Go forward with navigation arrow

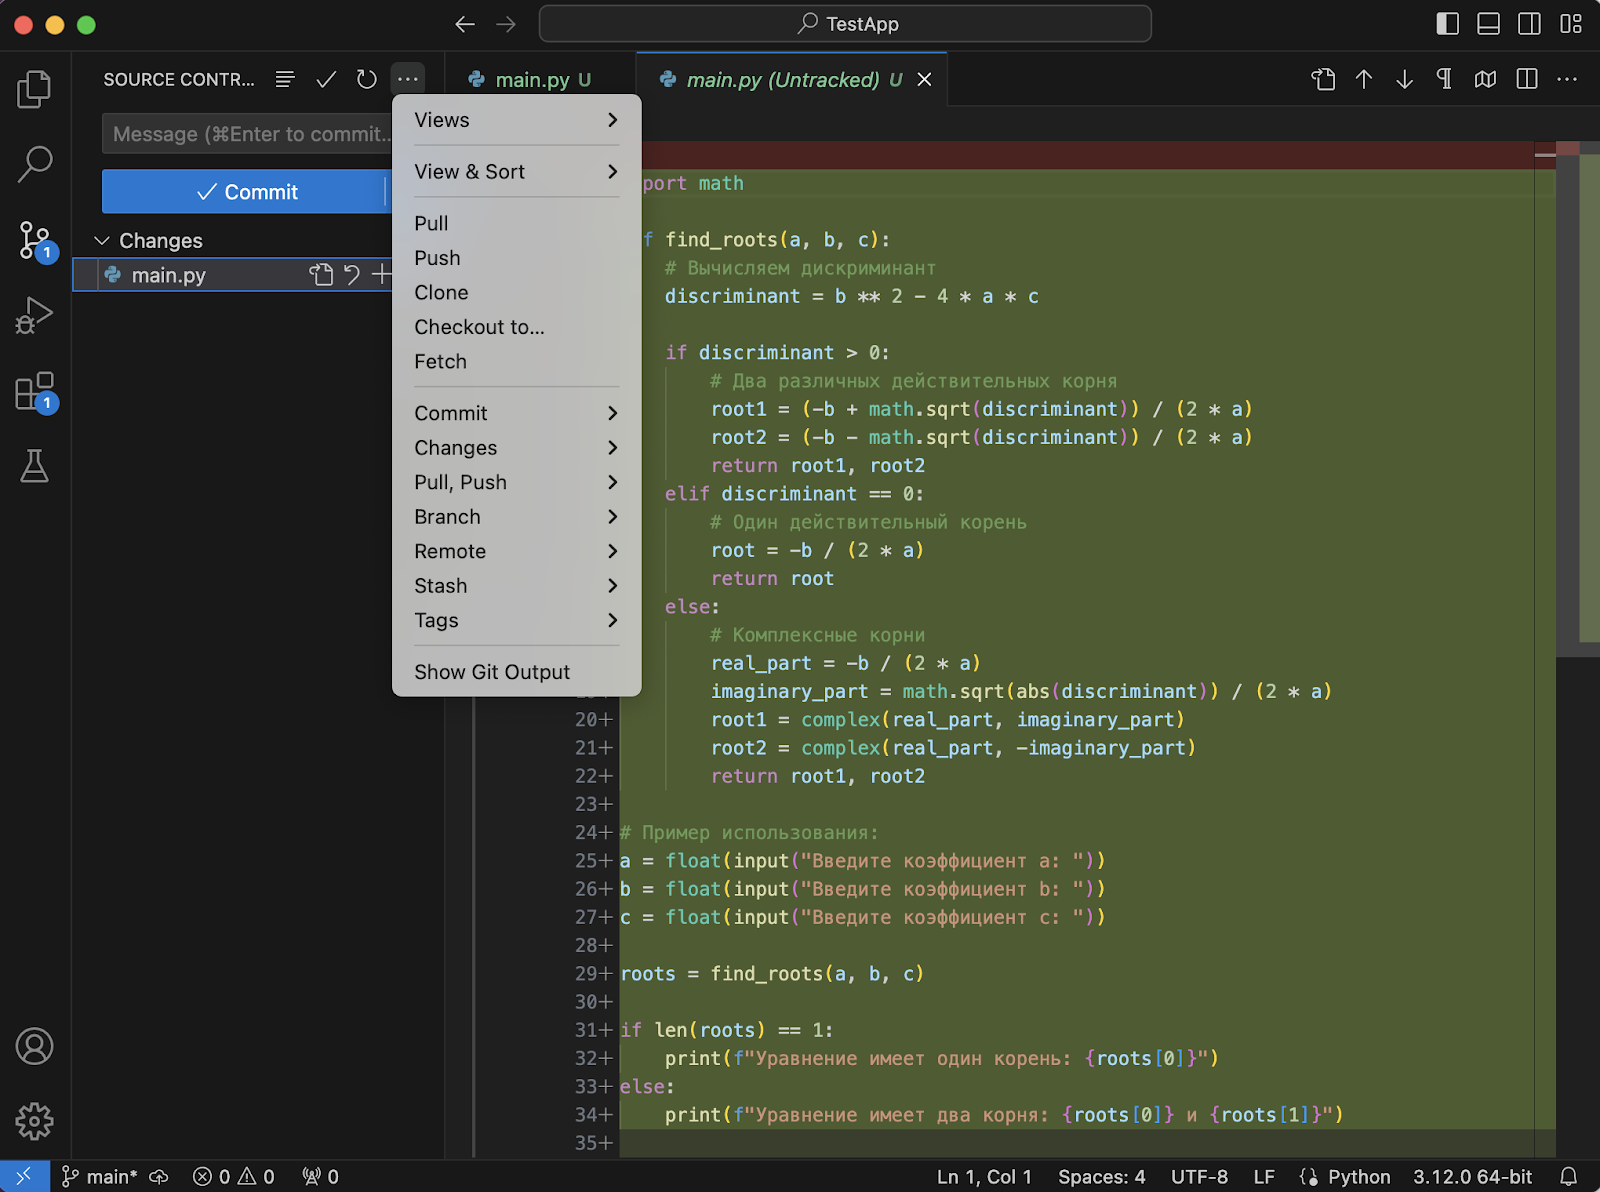(506, 24)
